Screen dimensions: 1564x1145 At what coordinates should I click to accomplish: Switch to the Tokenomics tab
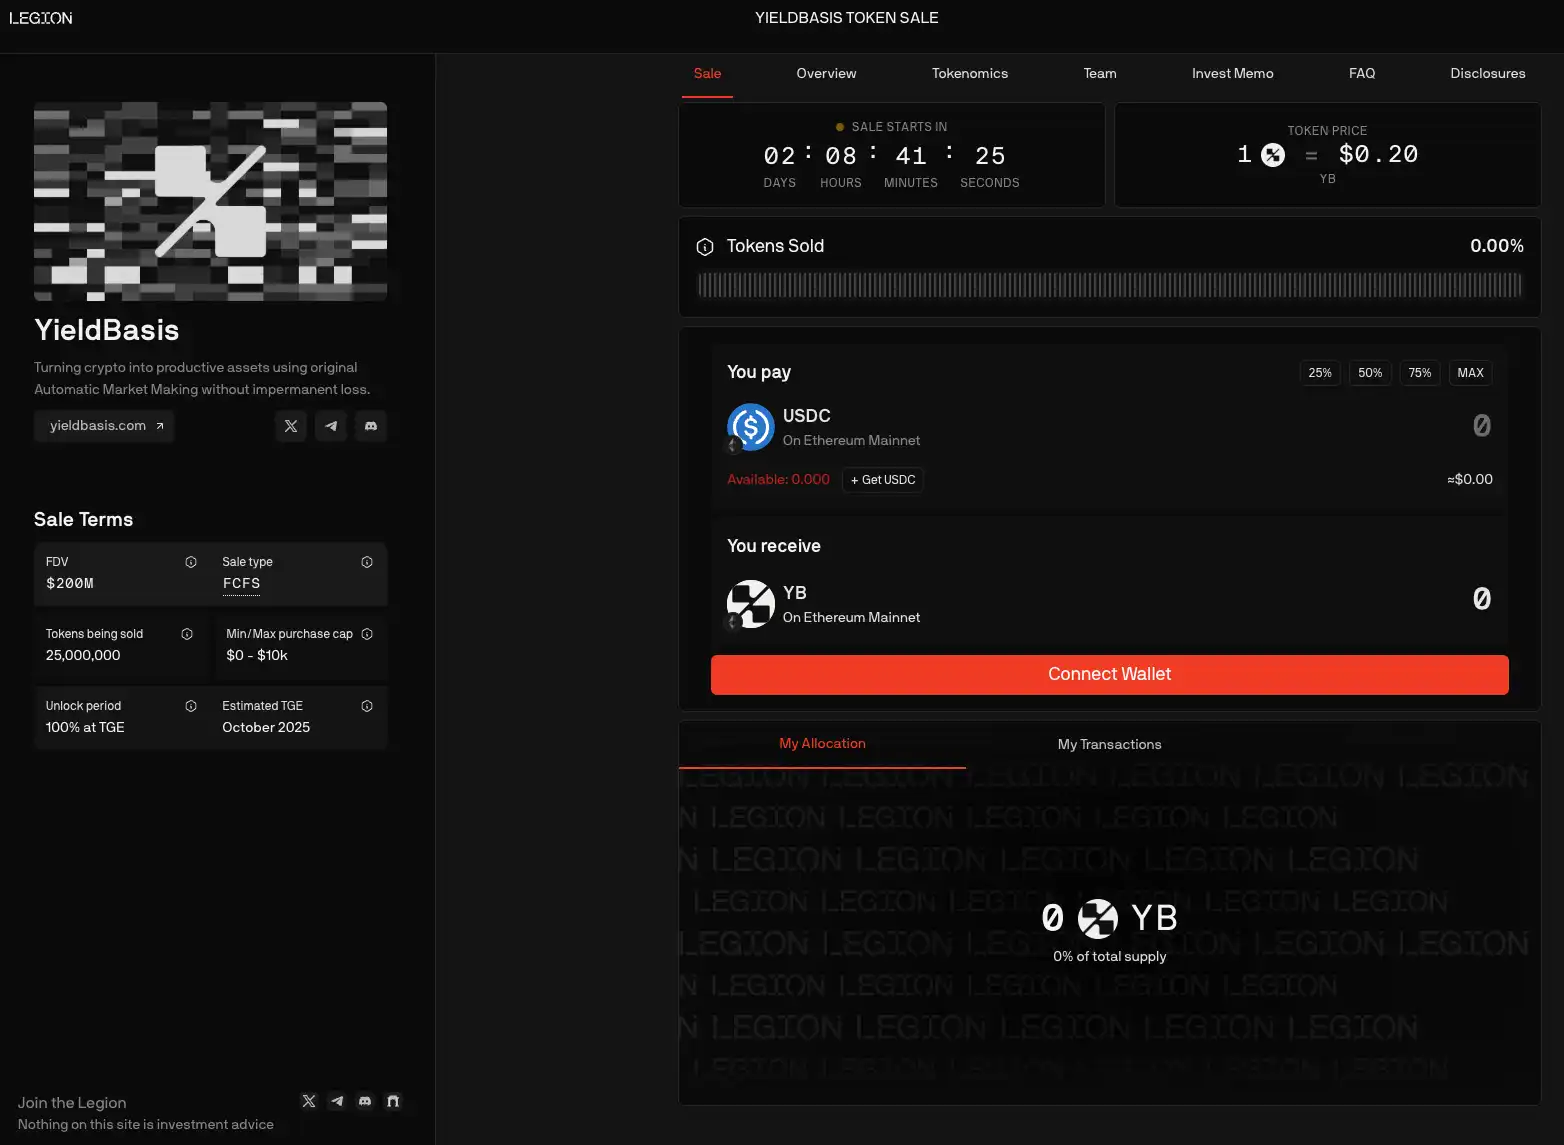[x=970, y=74]
